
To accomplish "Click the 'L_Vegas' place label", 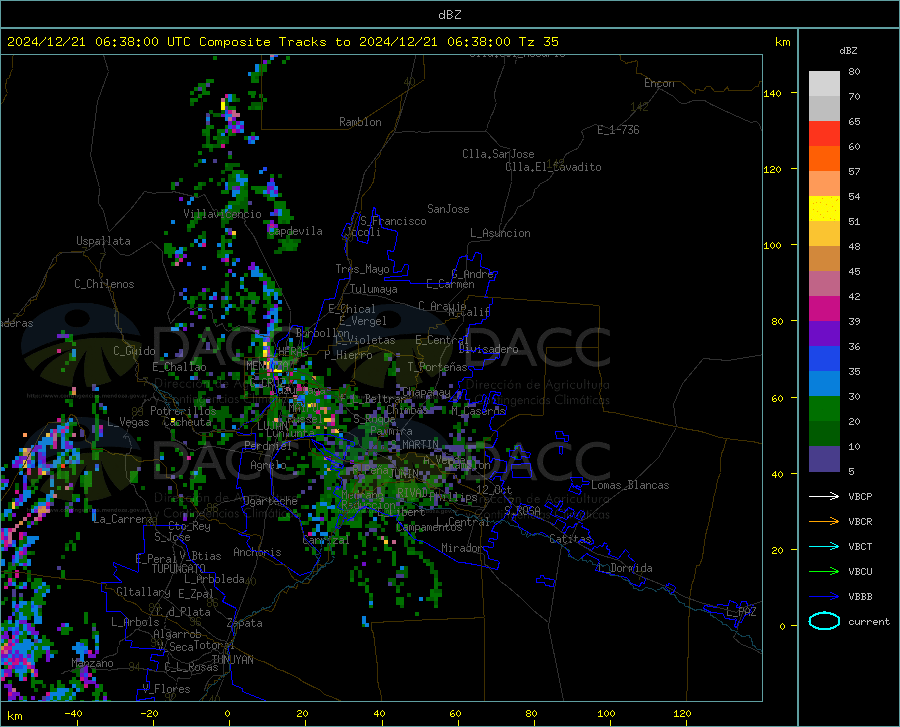I will [x=128, y=422].
